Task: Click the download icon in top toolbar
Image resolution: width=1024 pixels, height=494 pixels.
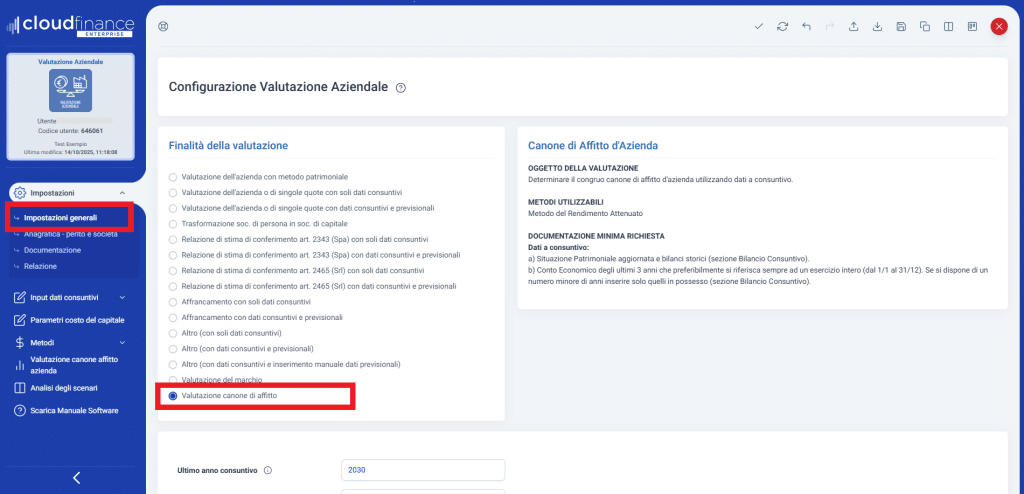Action: click(877, 26)
